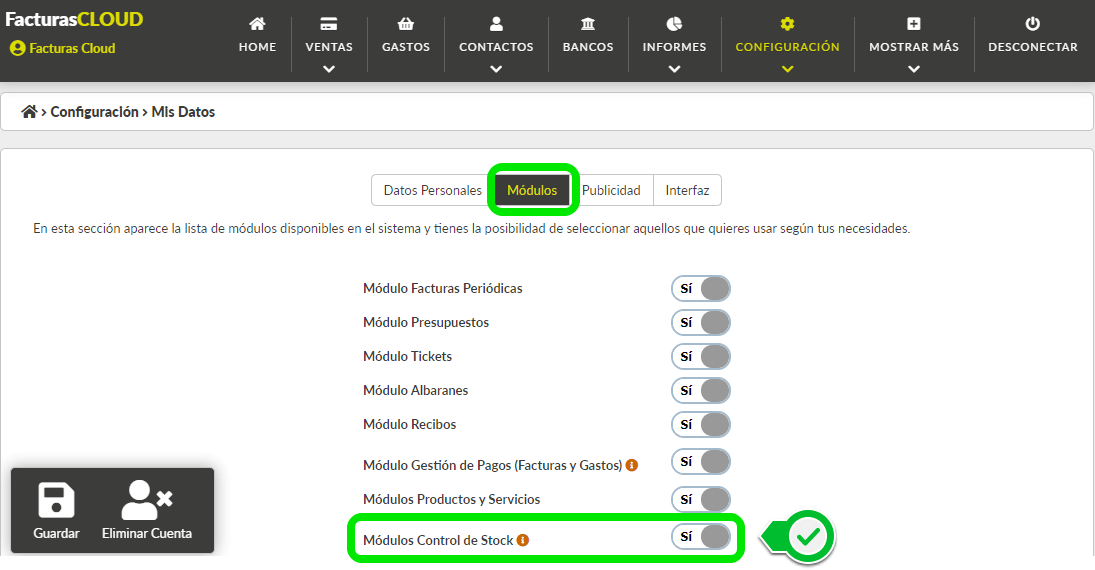
Task: Click the Gastos shopping basket icon
Action: [406, 24]
